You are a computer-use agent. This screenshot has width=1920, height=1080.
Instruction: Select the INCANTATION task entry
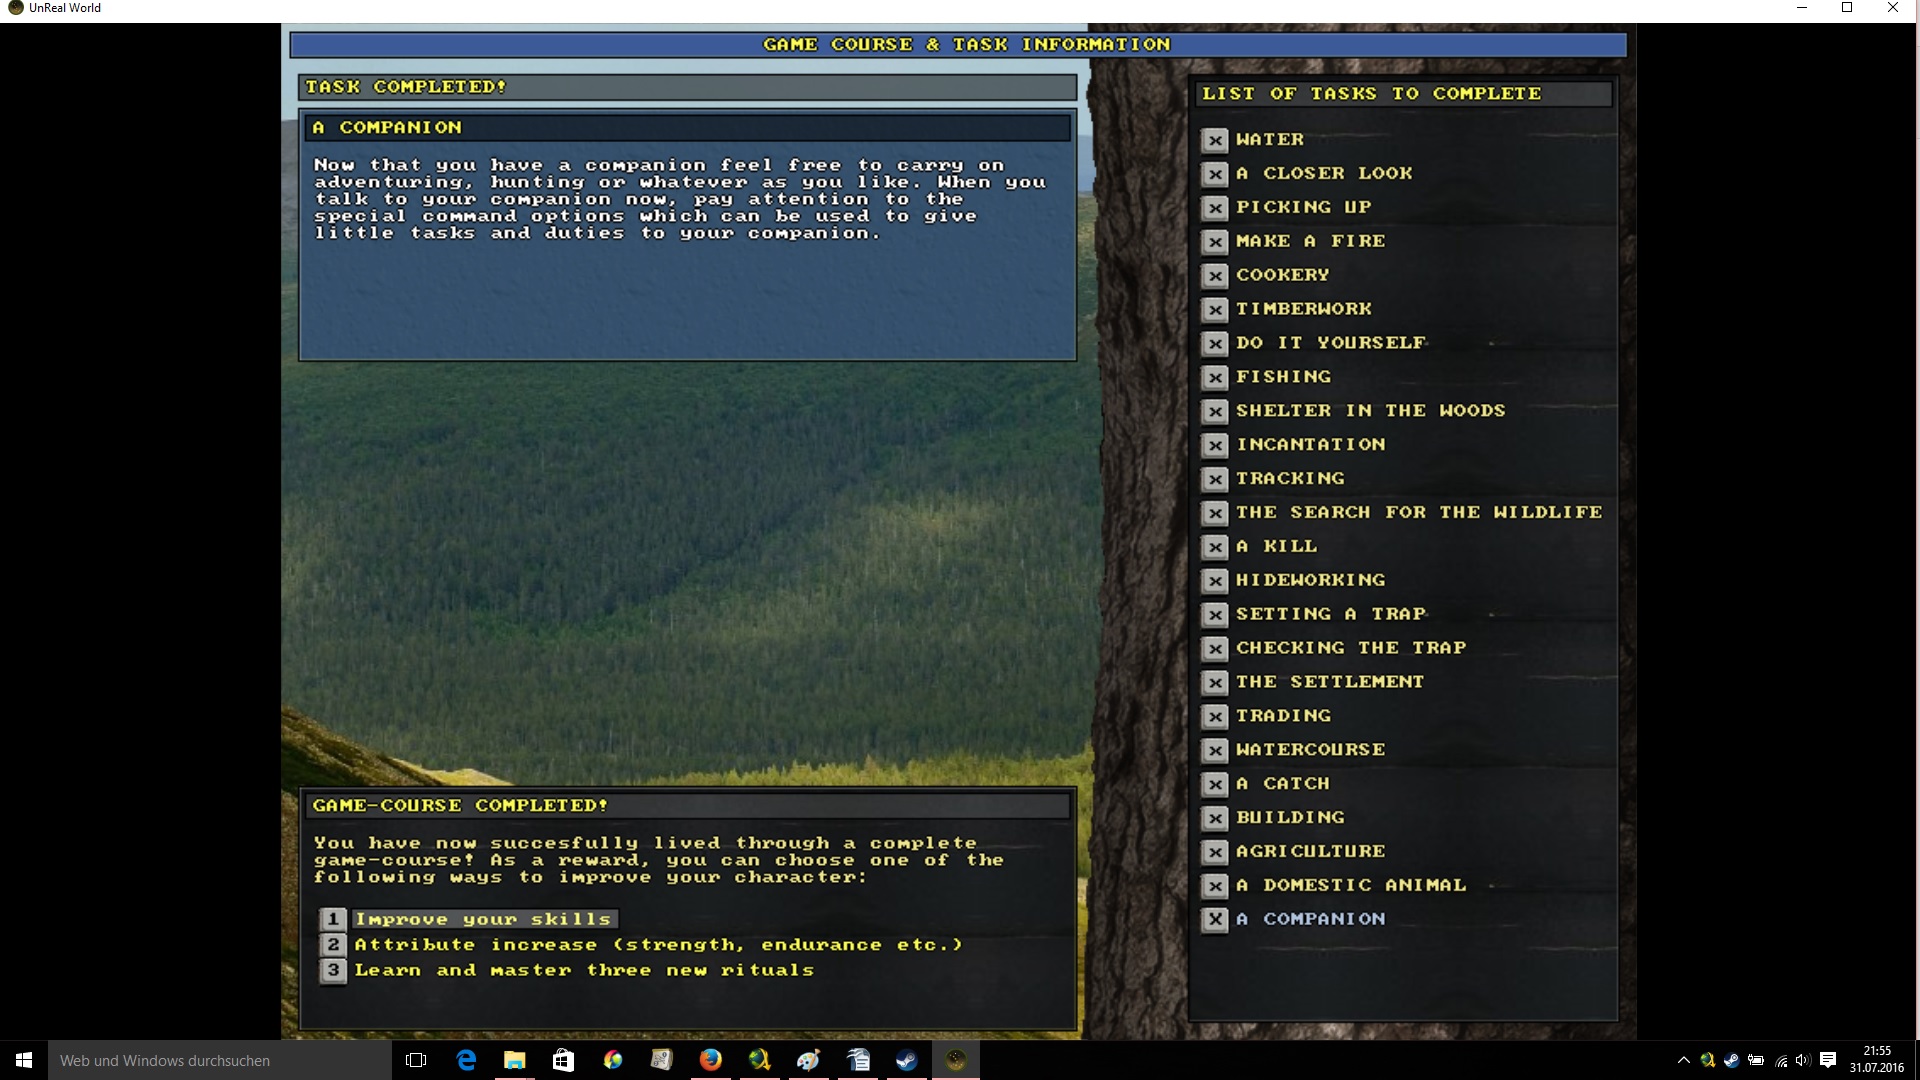click(x=1311, y=445)
